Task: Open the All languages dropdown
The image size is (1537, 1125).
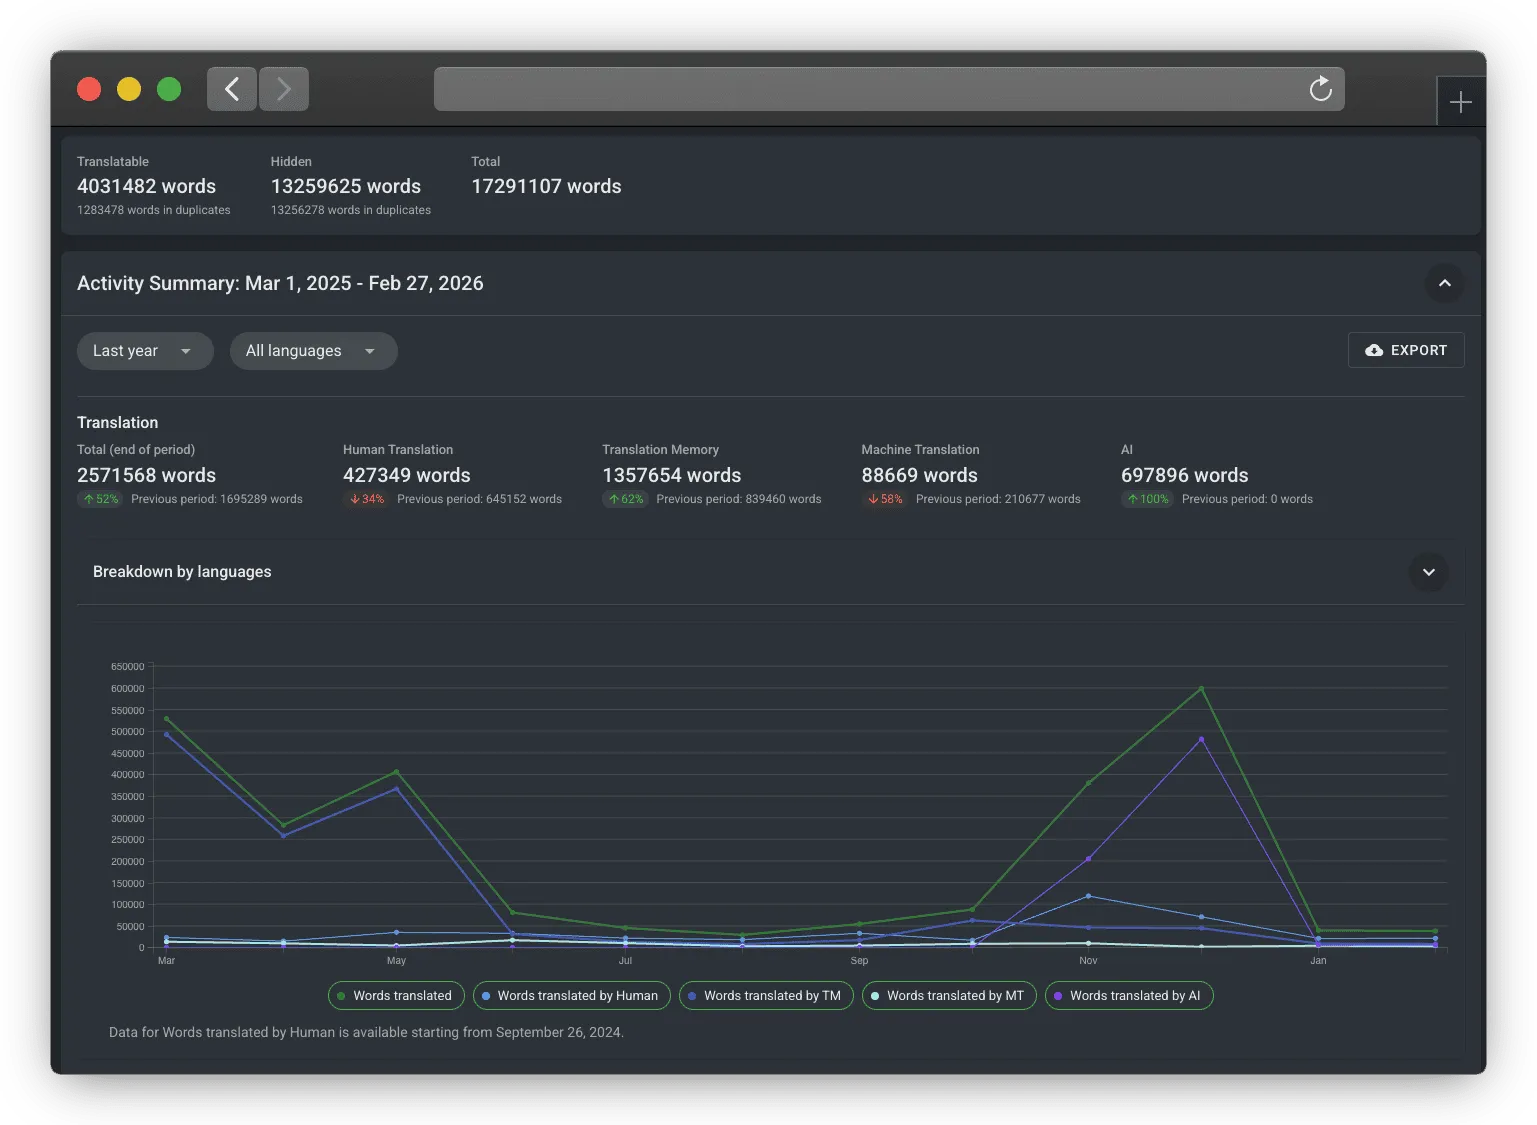Action: point(313,350)
